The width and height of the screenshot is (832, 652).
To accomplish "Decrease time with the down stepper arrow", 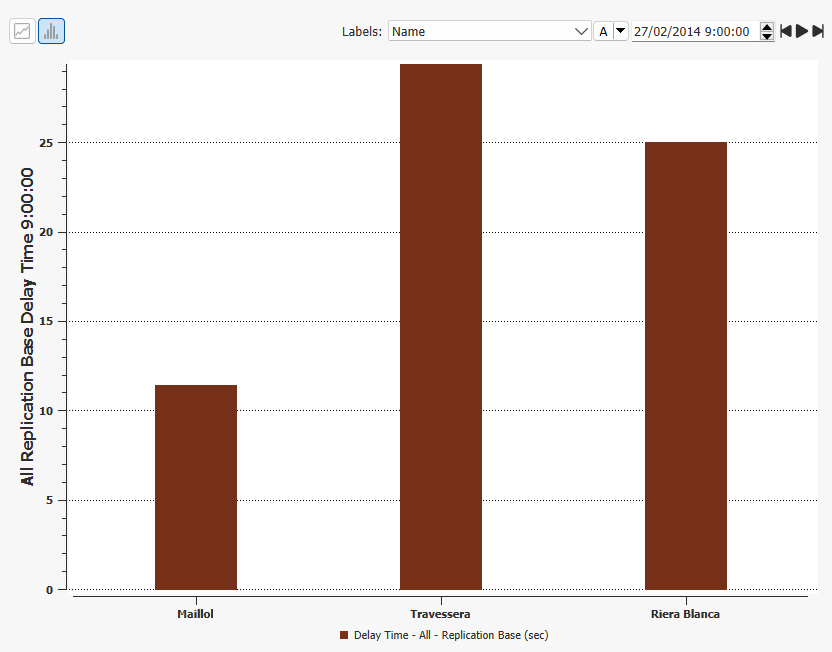I will point(767,36).
